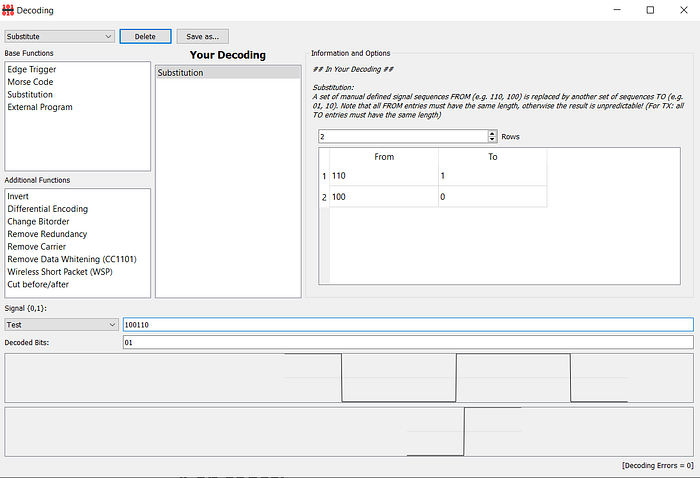Click the From cell containing 110
The width and height of the screenshot is (700, 478).
[384, 176]
